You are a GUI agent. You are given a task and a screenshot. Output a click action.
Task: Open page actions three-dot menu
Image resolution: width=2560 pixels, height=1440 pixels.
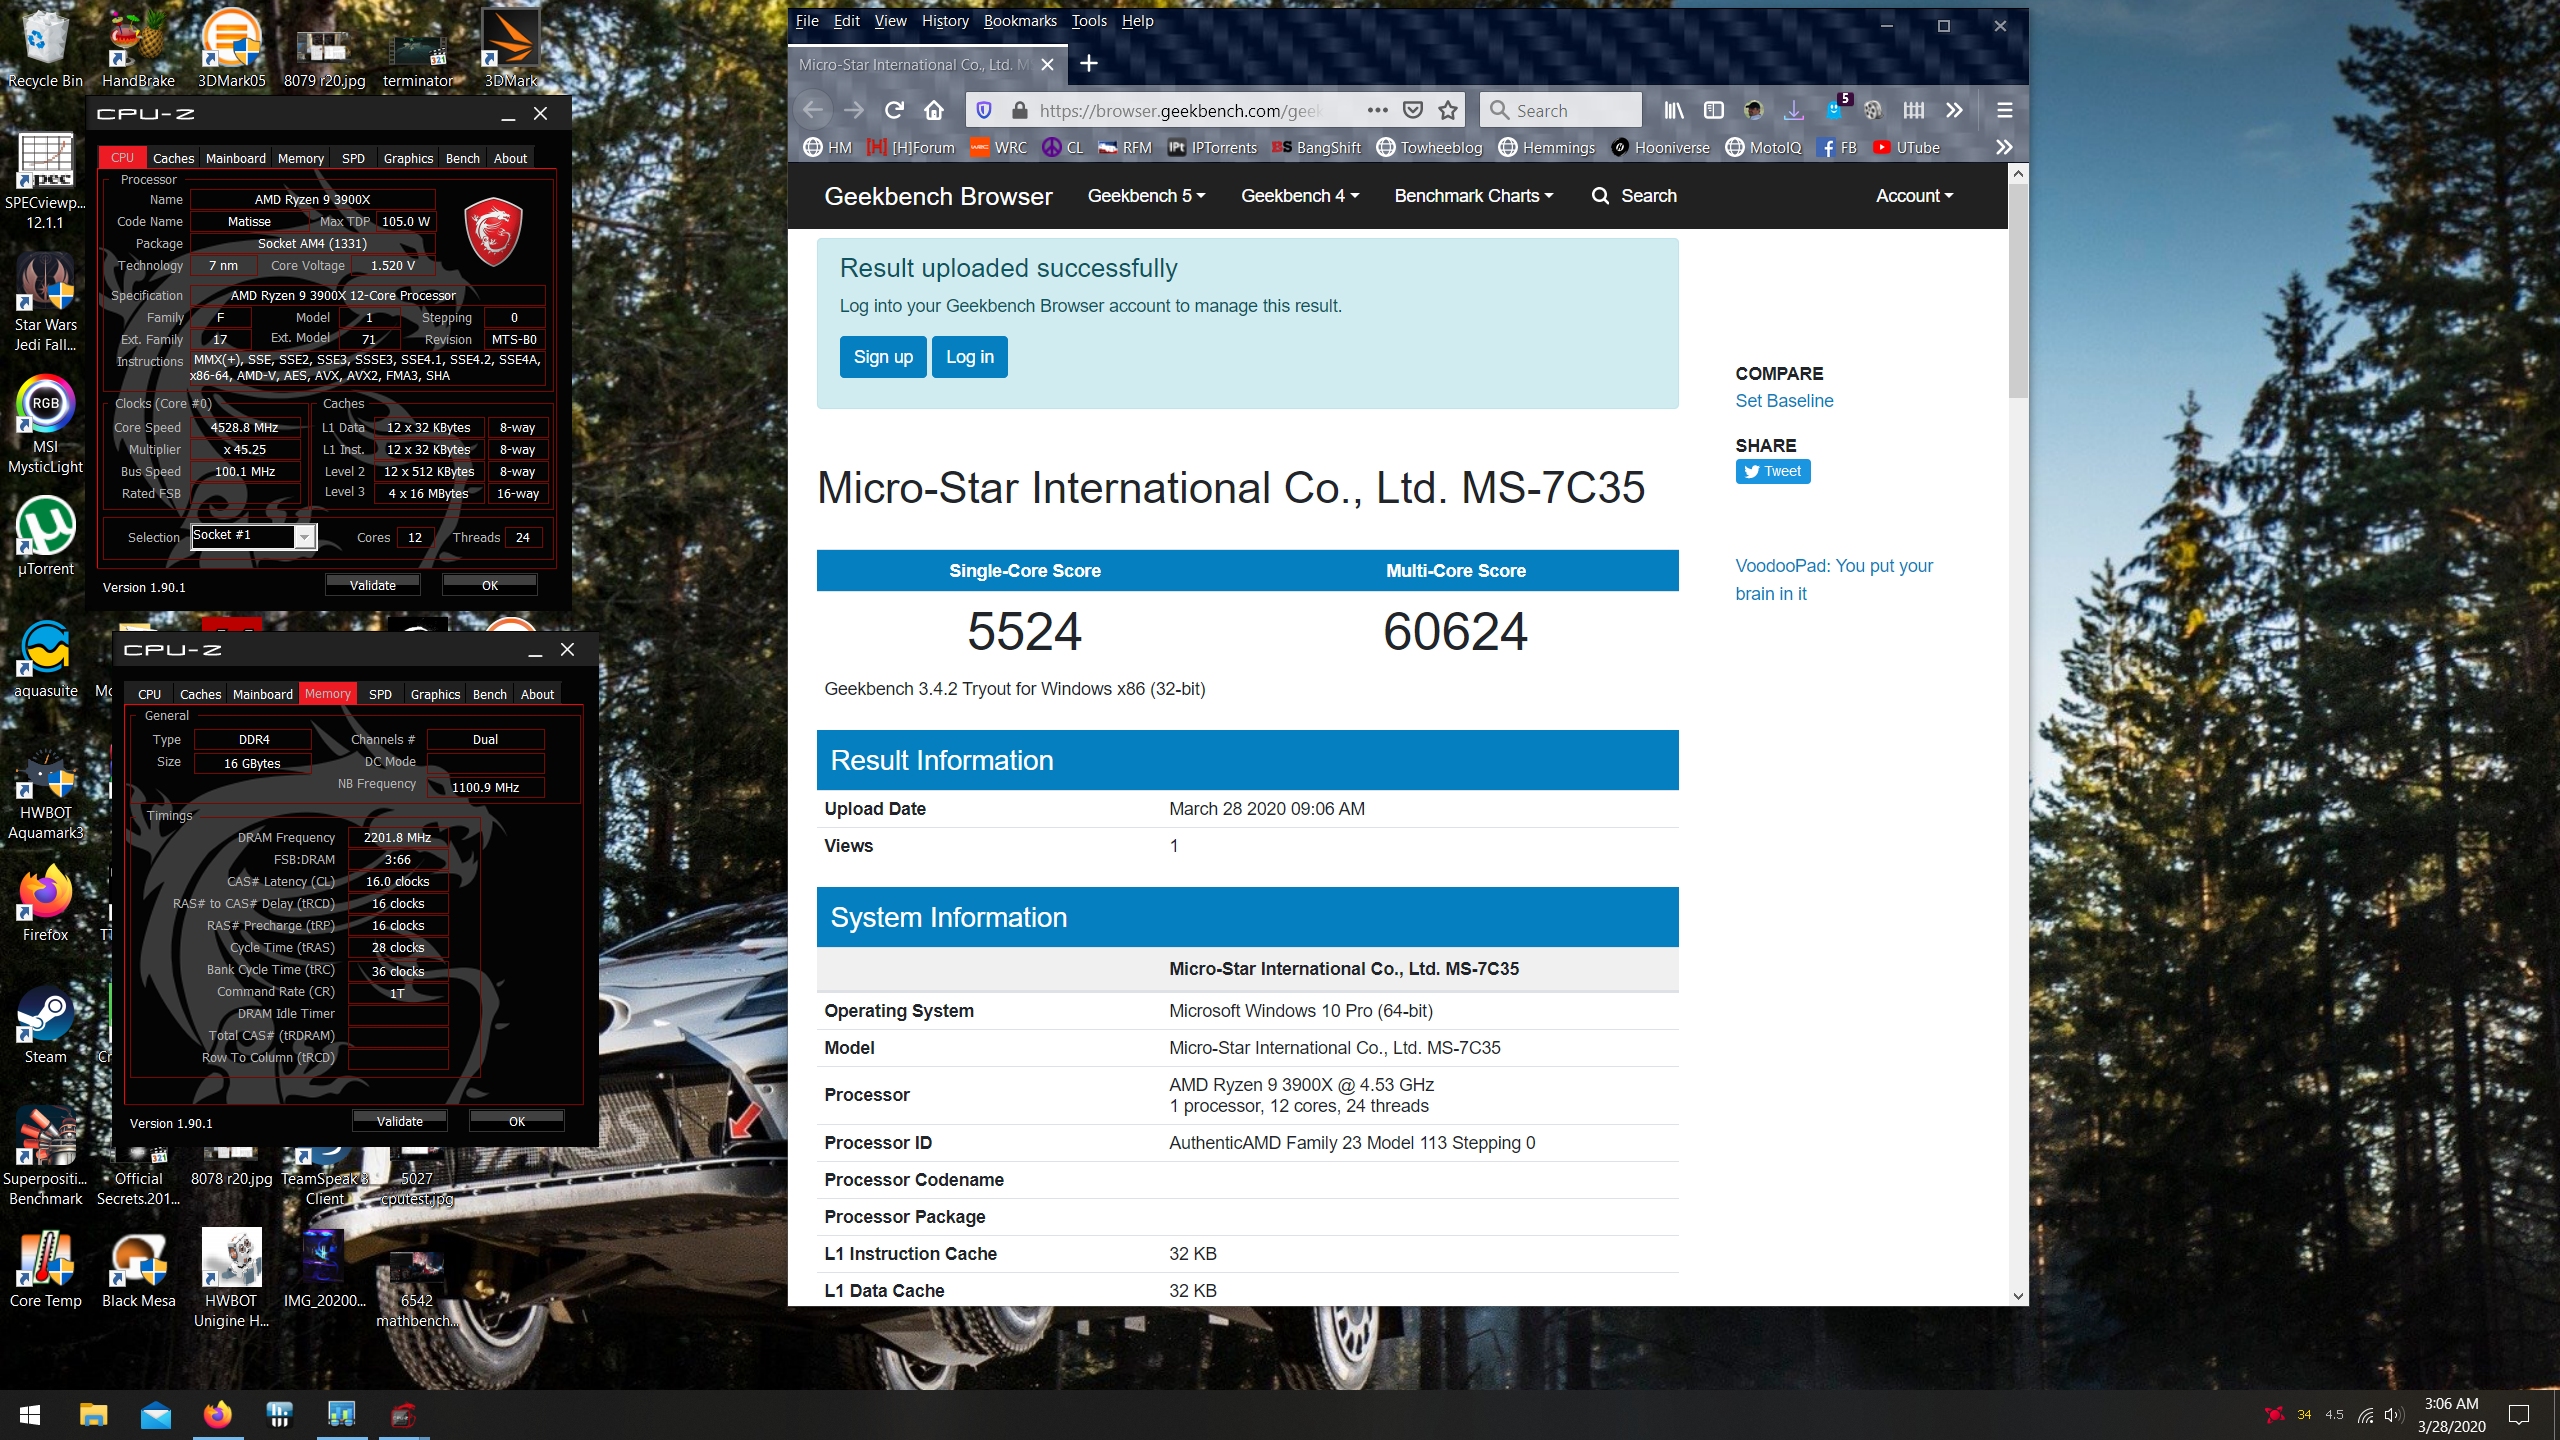point(1377,110)
